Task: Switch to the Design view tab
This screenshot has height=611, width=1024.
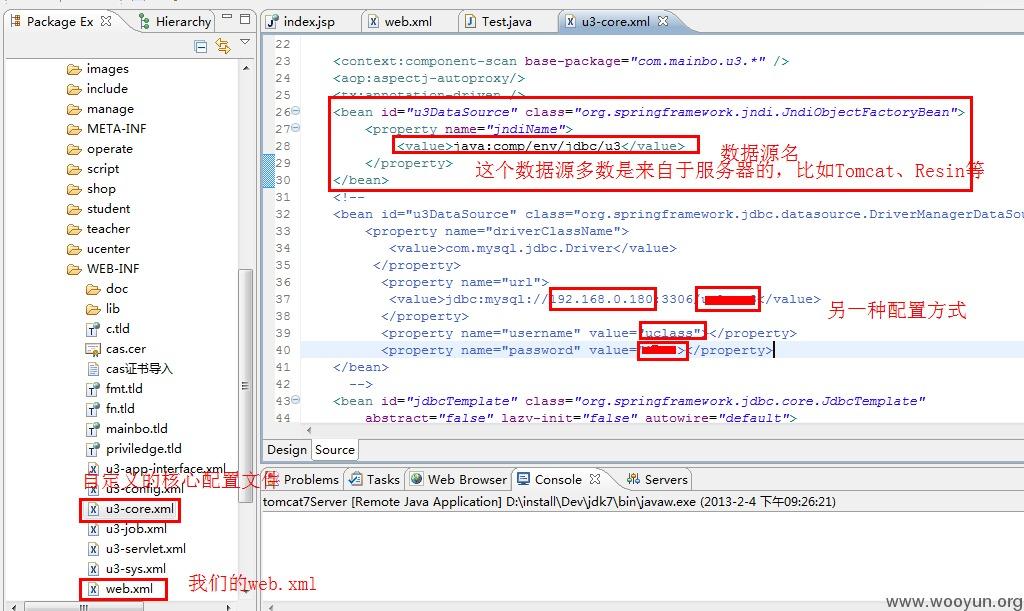Action: [x=287, y=450]
